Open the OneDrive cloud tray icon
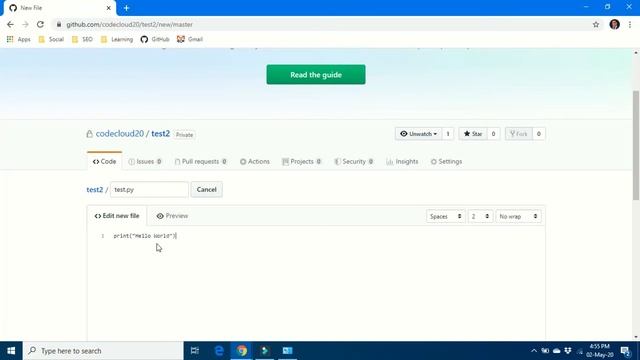Image resolution: width=640 pixels, height=360 pixels. [x=556, y=351]
